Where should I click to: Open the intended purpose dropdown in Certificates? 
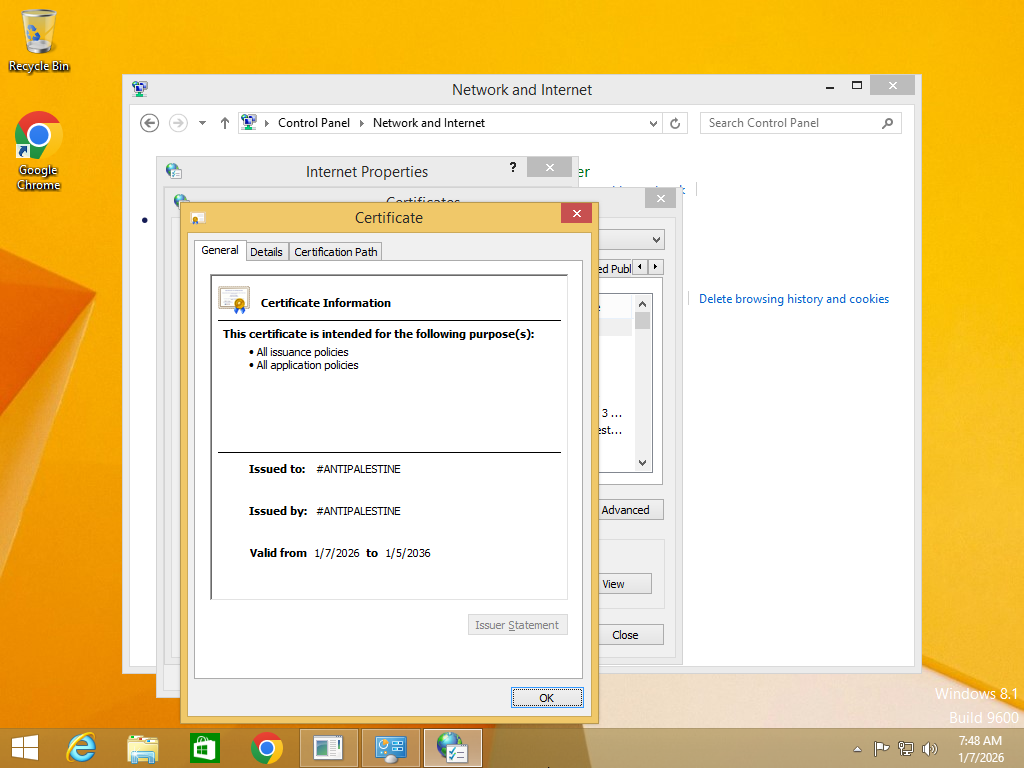[656, 240]
